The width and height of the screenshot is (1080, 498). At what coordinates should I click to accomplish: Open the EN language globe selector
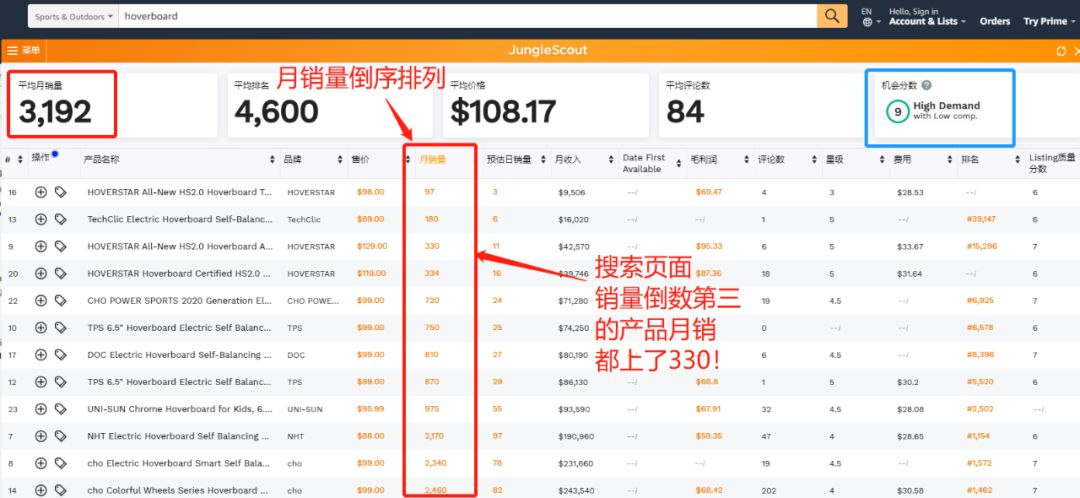[871, 17]
